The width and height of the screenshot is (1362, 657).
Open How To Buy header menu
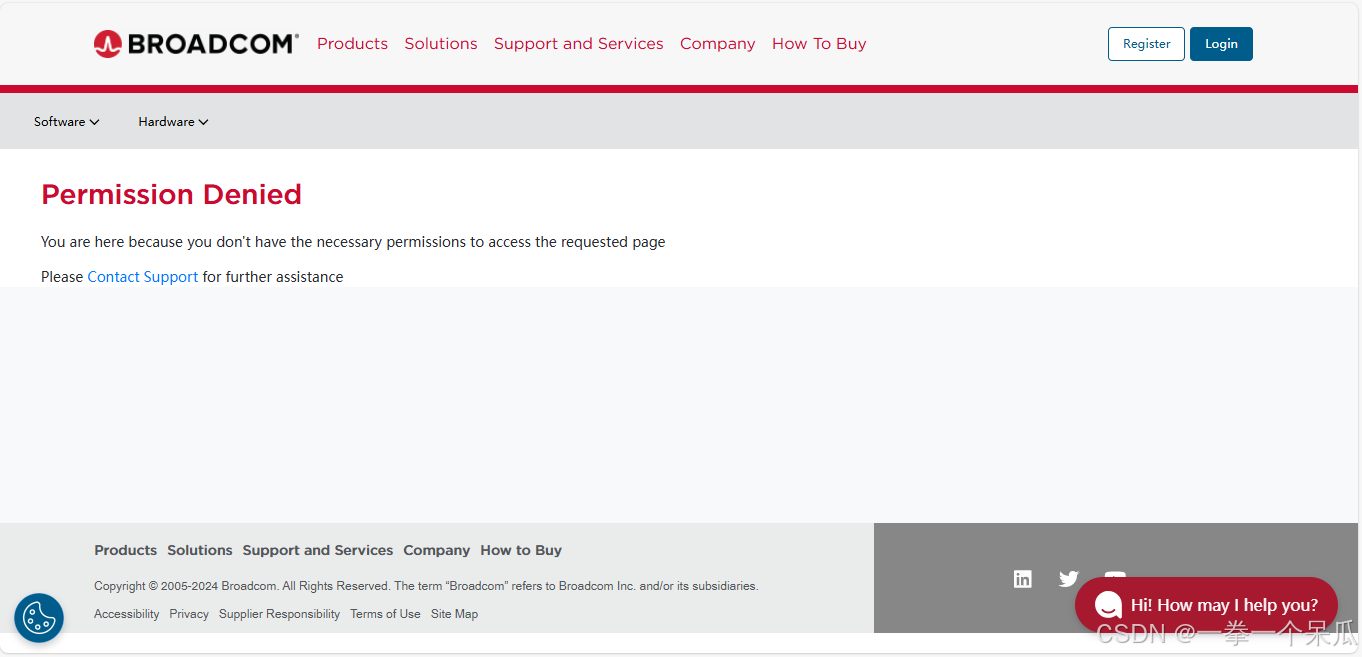coord(819,44)
